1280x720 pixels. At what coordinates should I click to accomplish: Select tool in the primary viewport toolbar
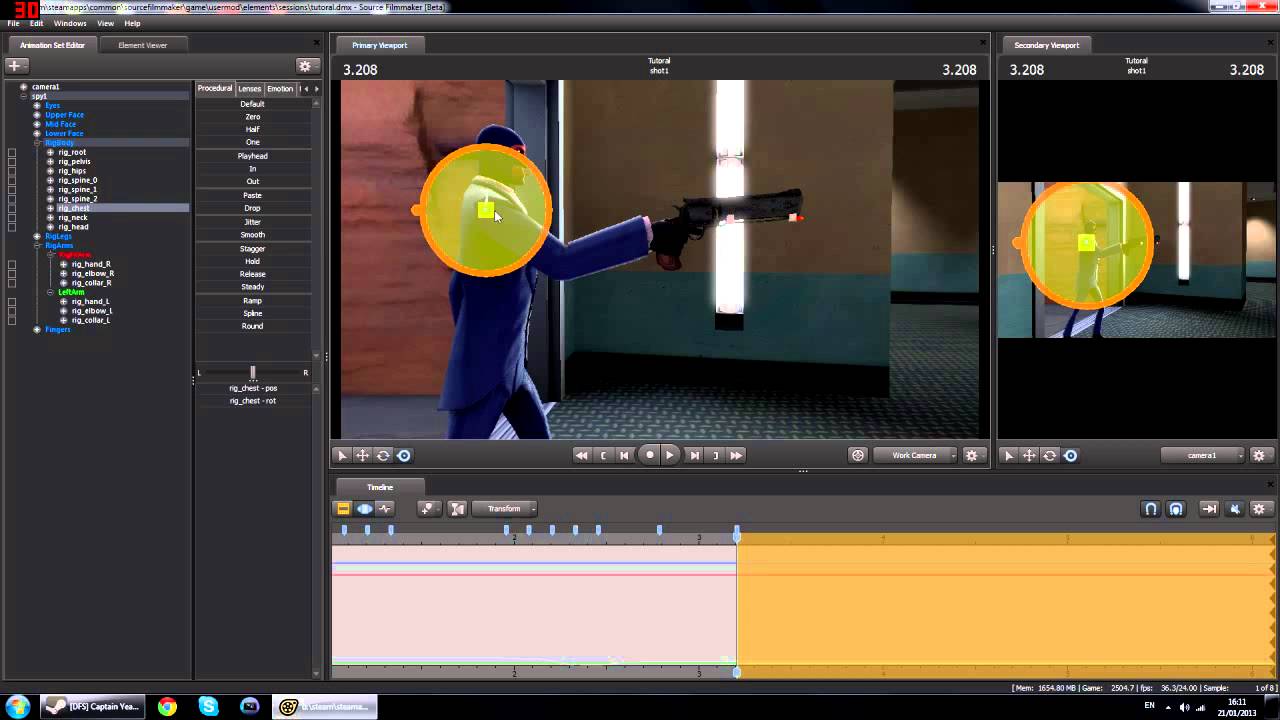click(x=342, y=455)
